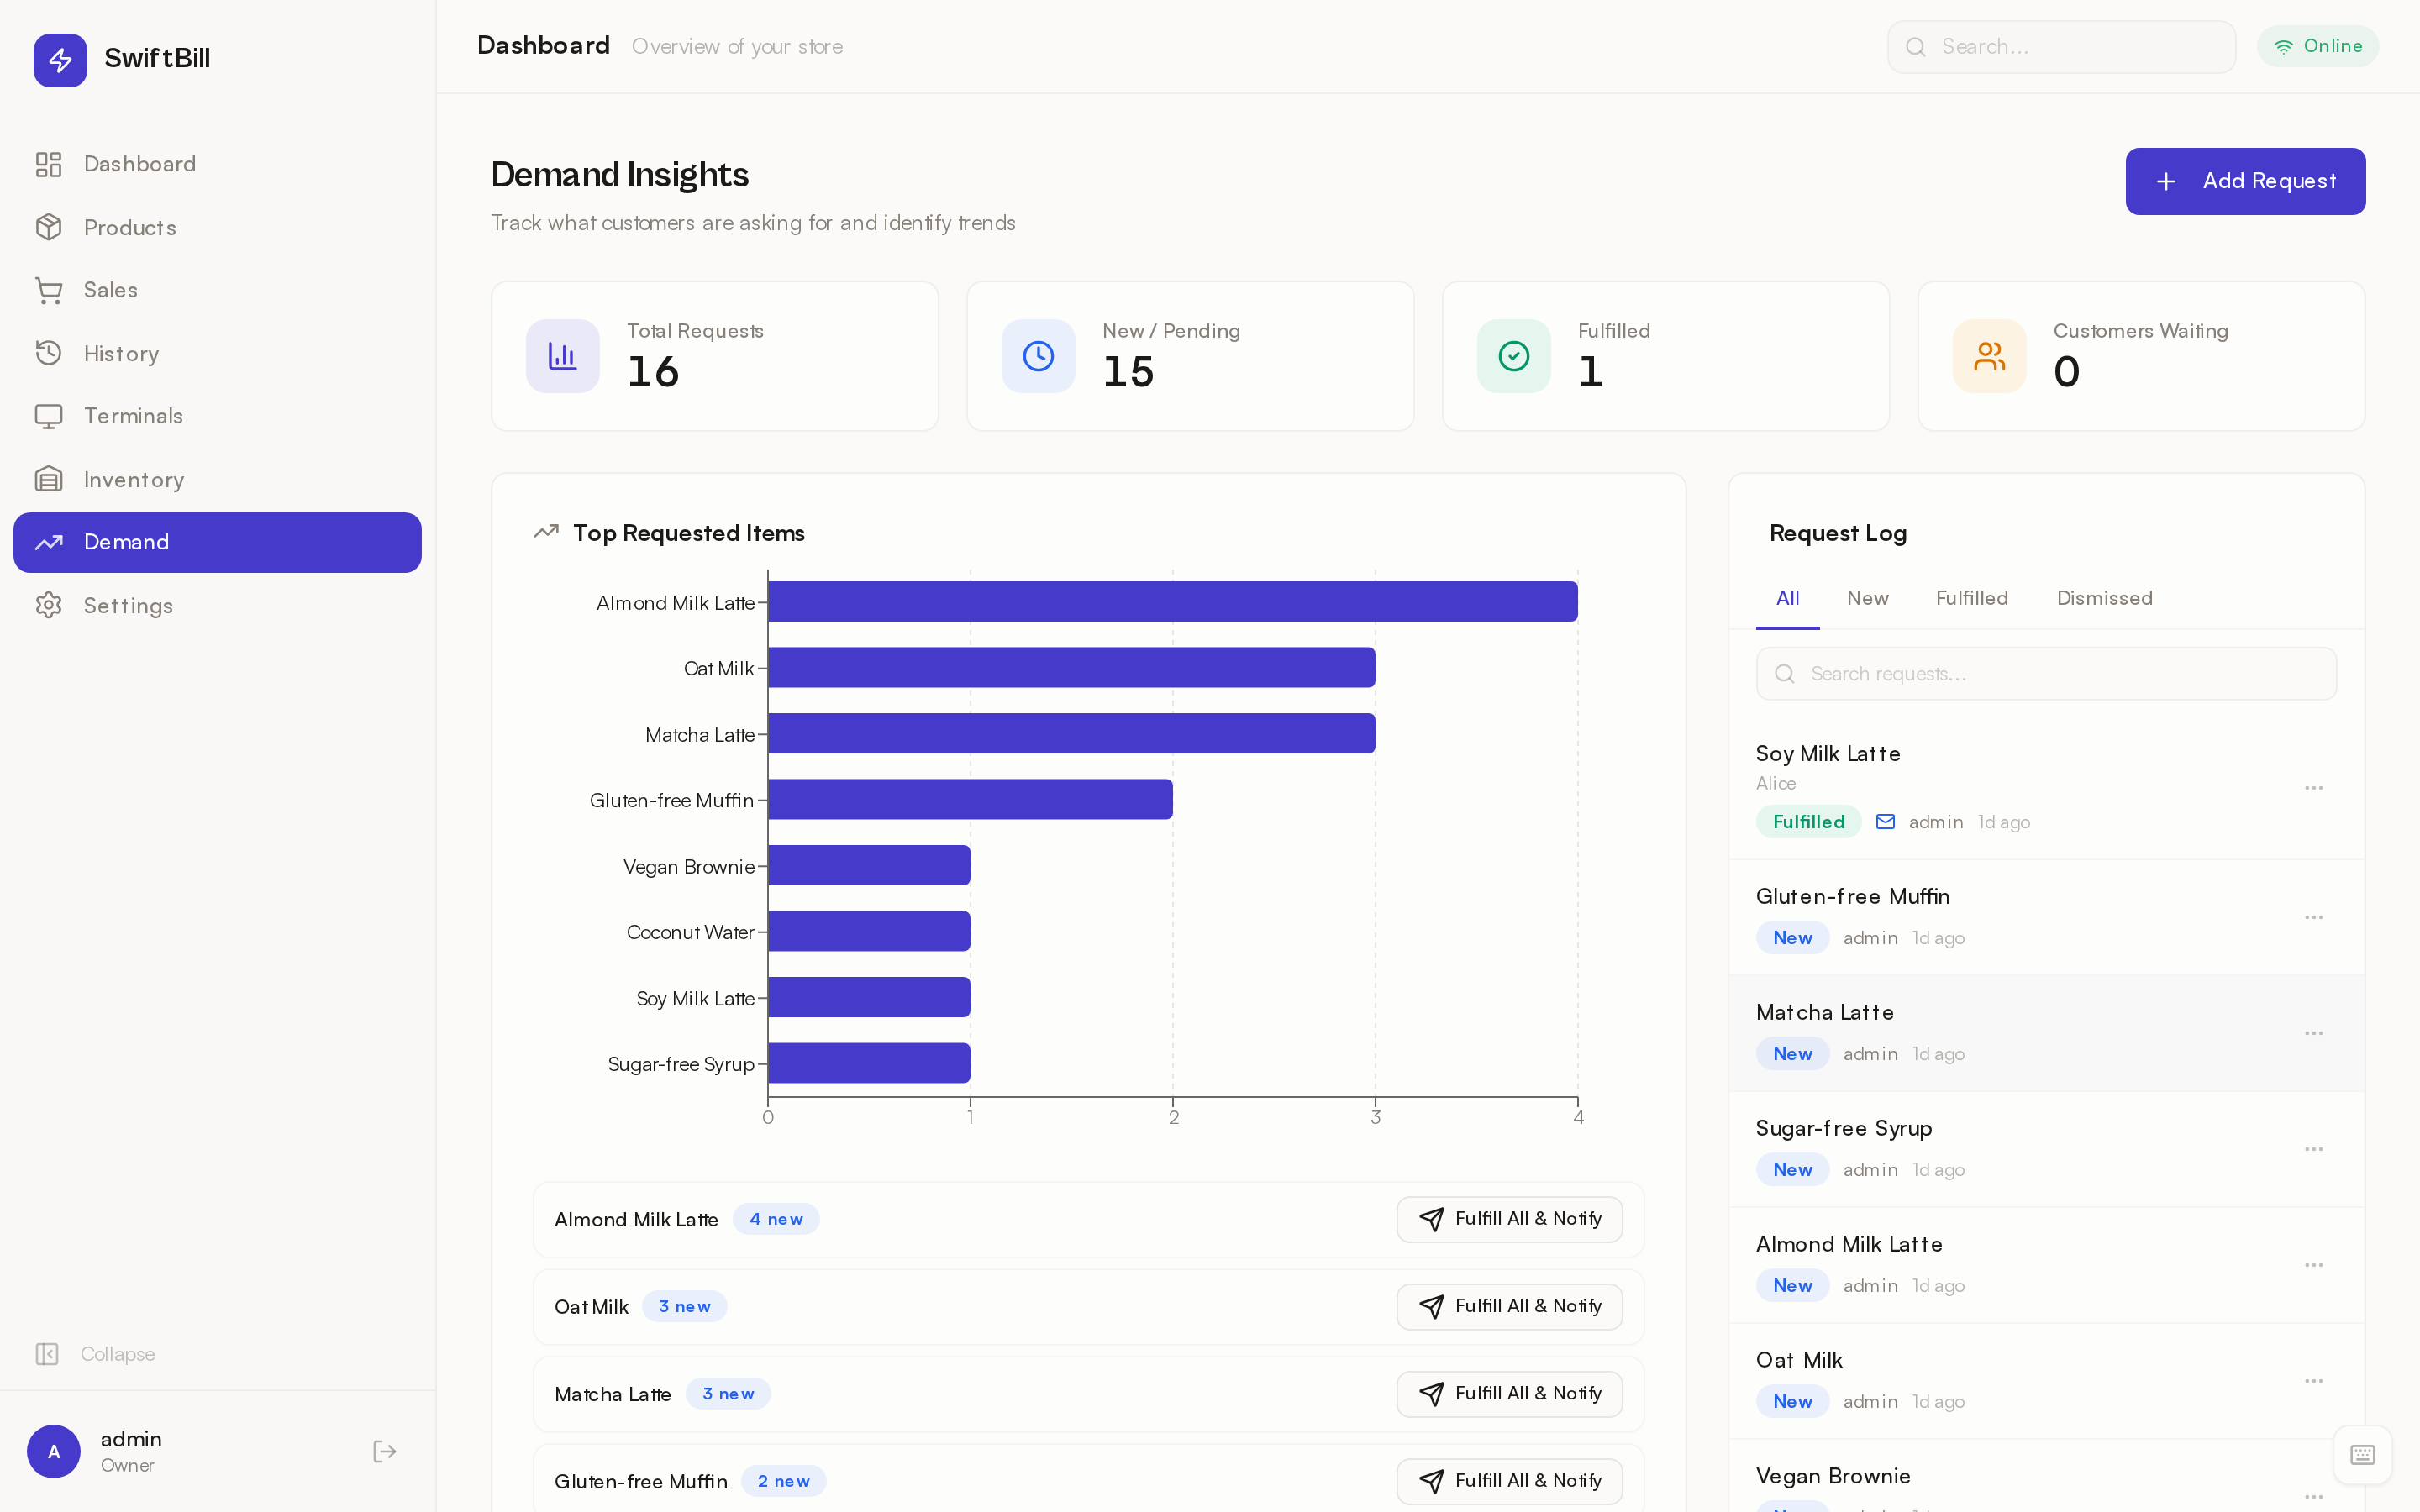
Task: Click the Fulfilled checkmark icon
Action: (x=1514, y=356)
